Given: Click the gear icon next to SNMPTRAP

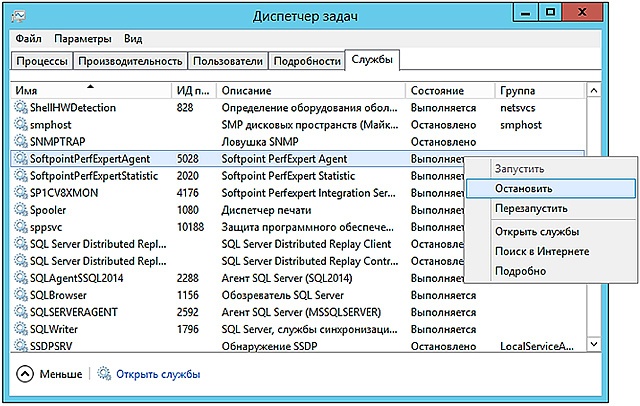Looking at the screenshot, I should (22, 141).
